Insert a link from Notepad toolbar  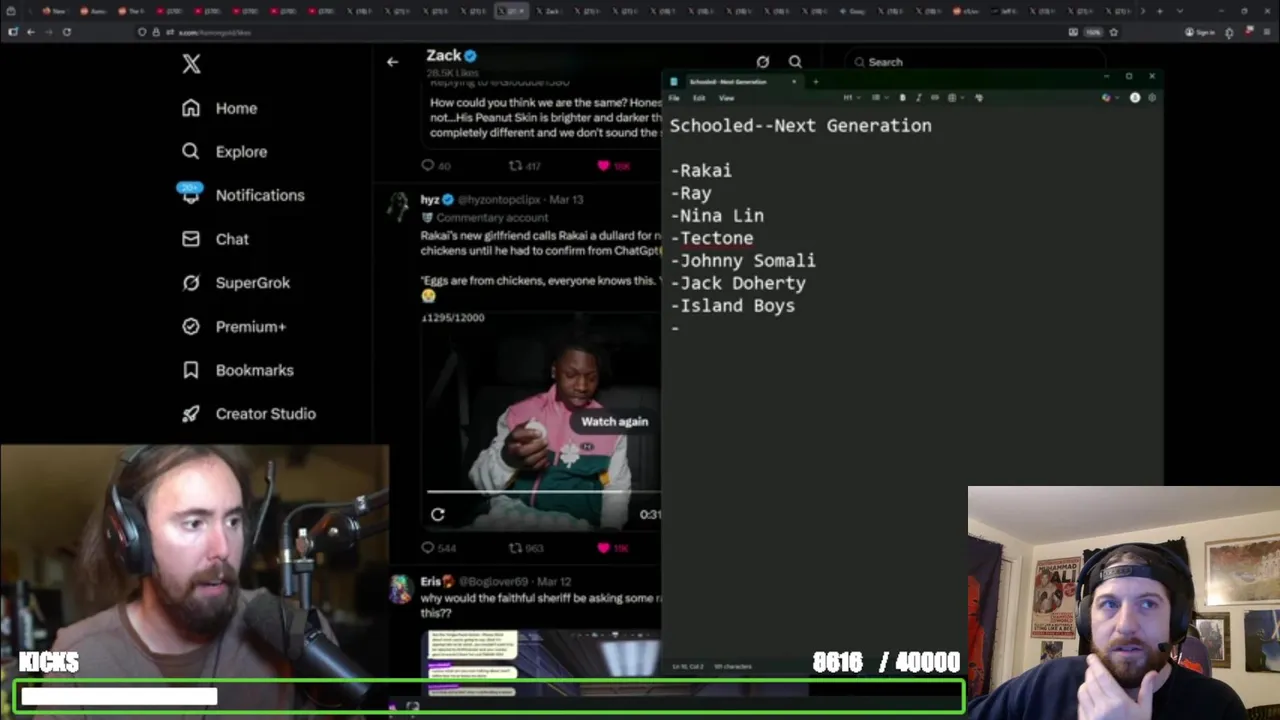(935, 98)
